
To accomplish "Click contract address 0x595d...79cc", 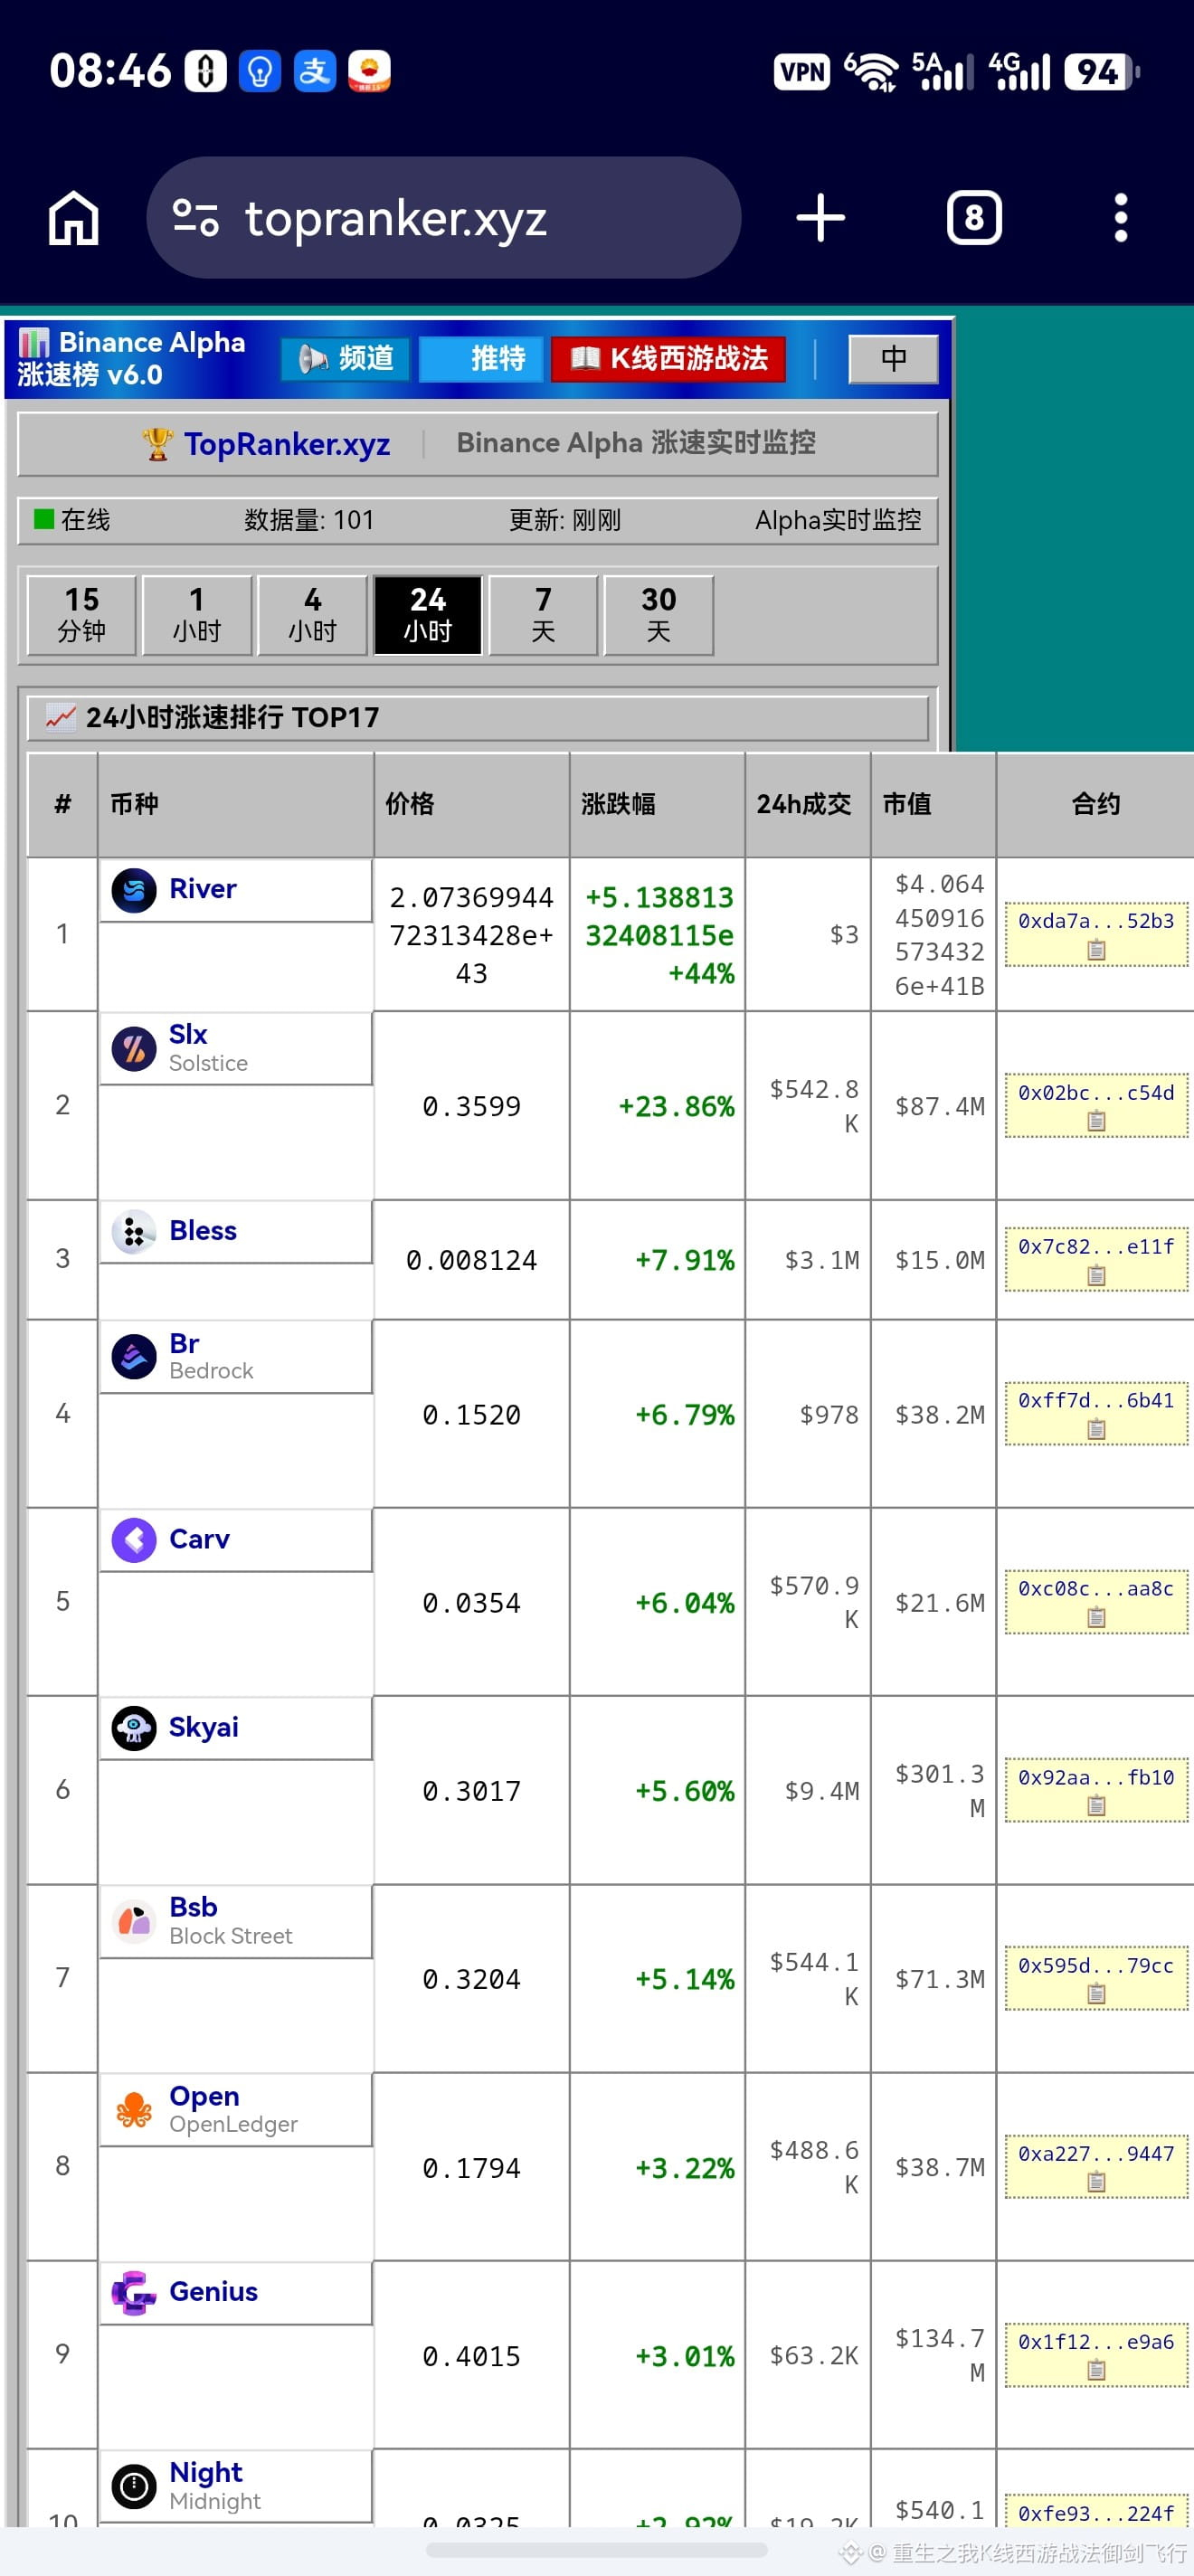I will (1096, 1965).
